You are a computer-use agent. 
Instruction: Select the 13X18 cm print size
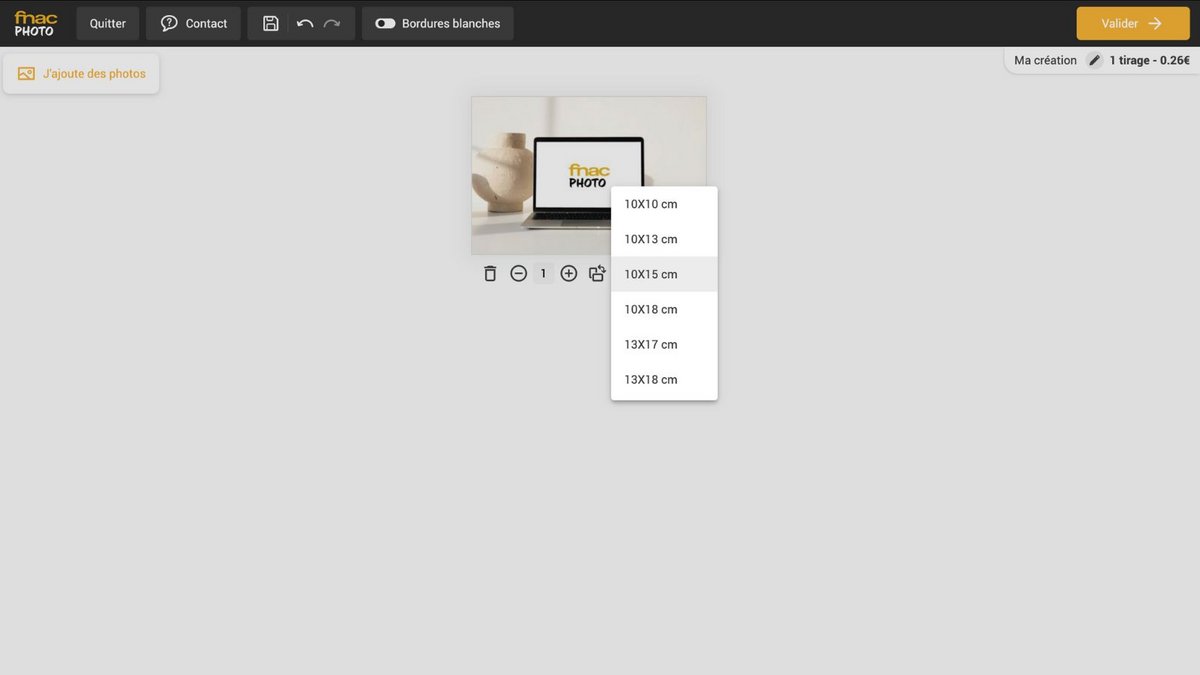pos(651,379)
